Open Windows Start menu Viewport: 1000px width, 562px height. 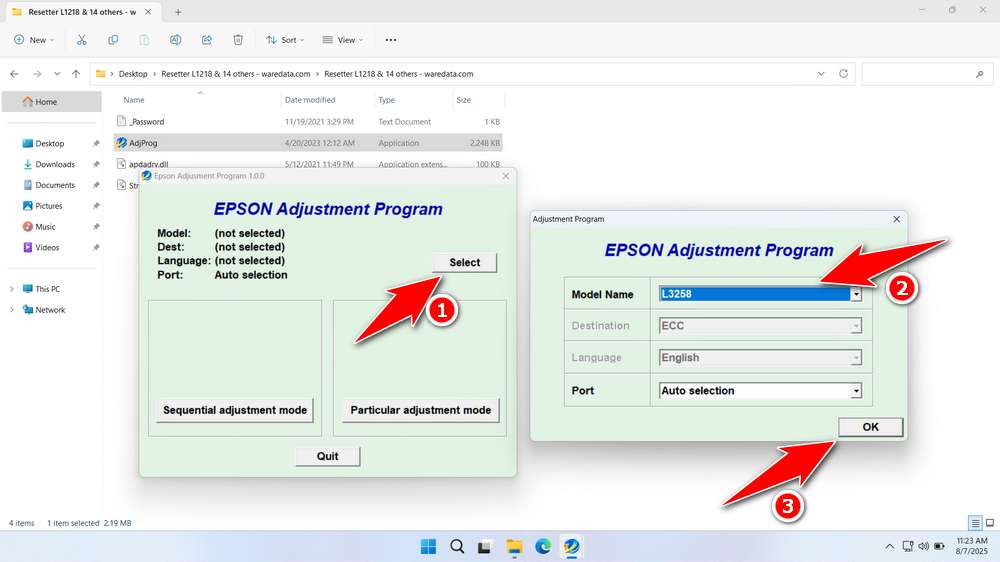[429, 547]
